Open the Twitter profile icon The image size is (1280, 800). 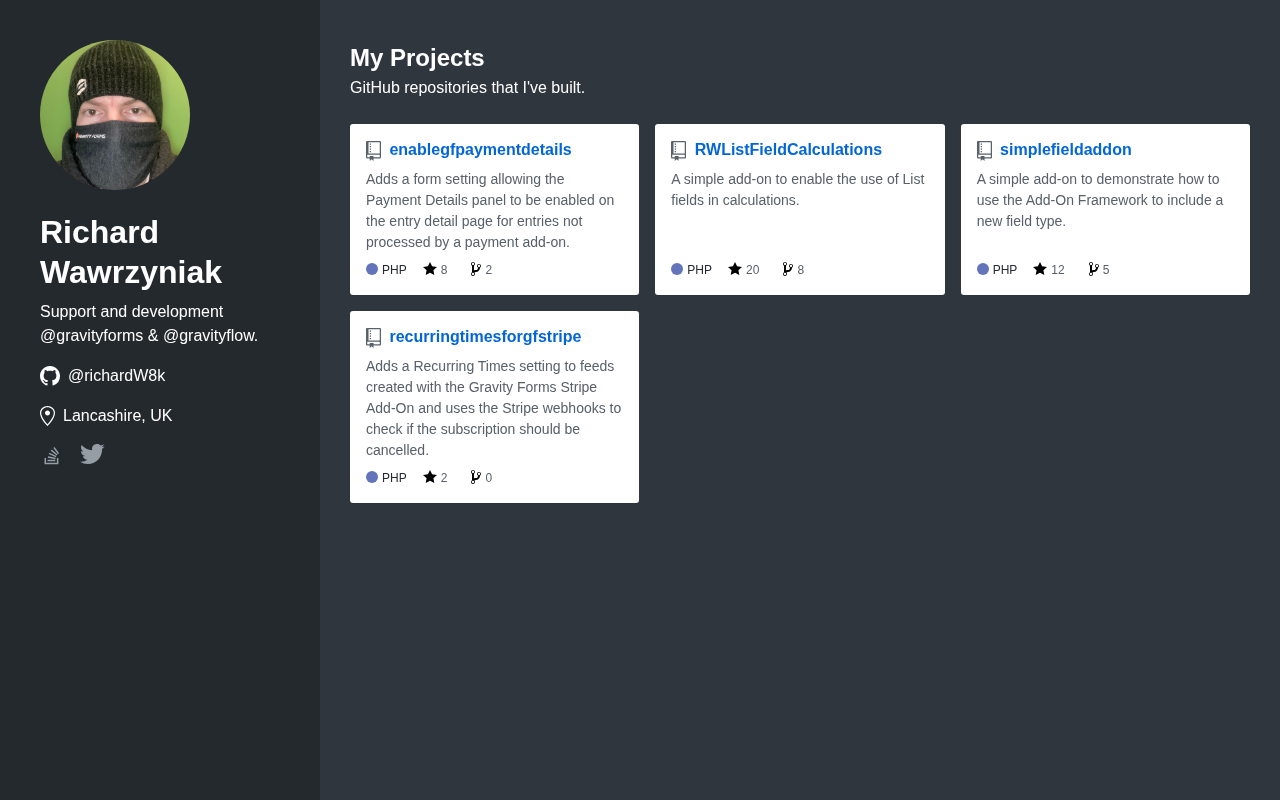(x=92, y=454)
